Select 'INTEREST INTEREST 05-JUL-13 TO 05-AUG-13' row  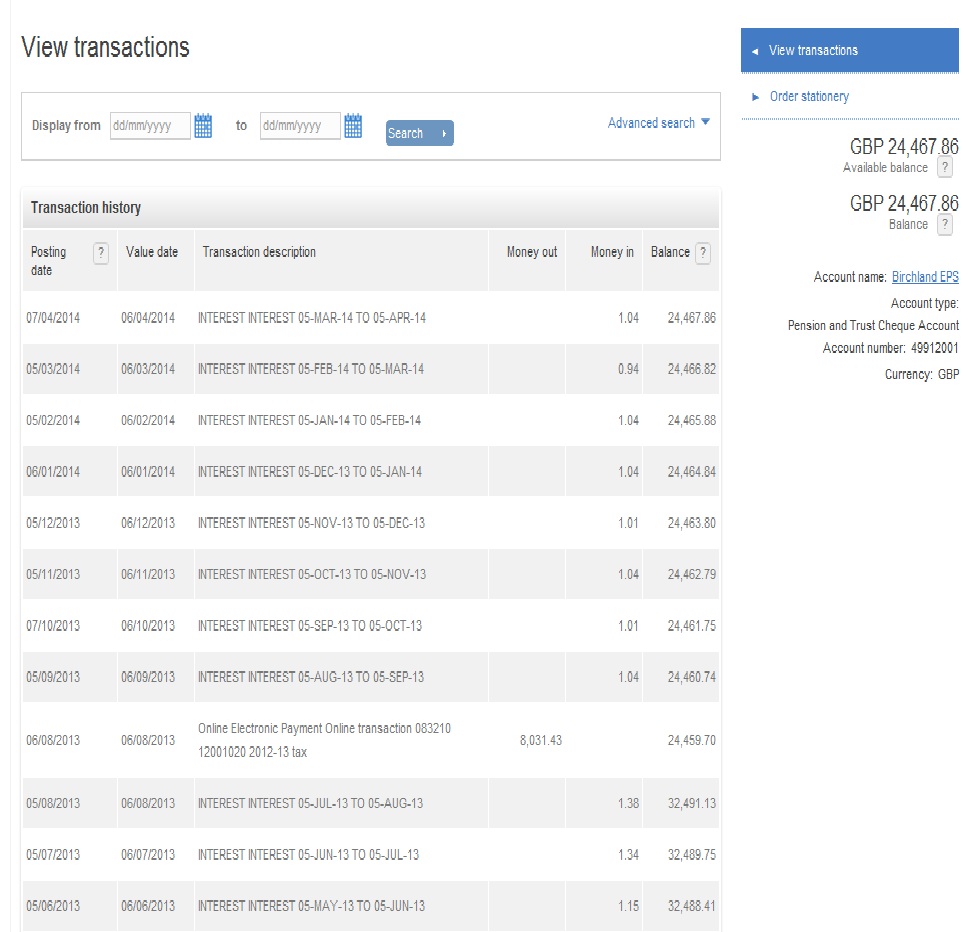[x=370, y=803]
